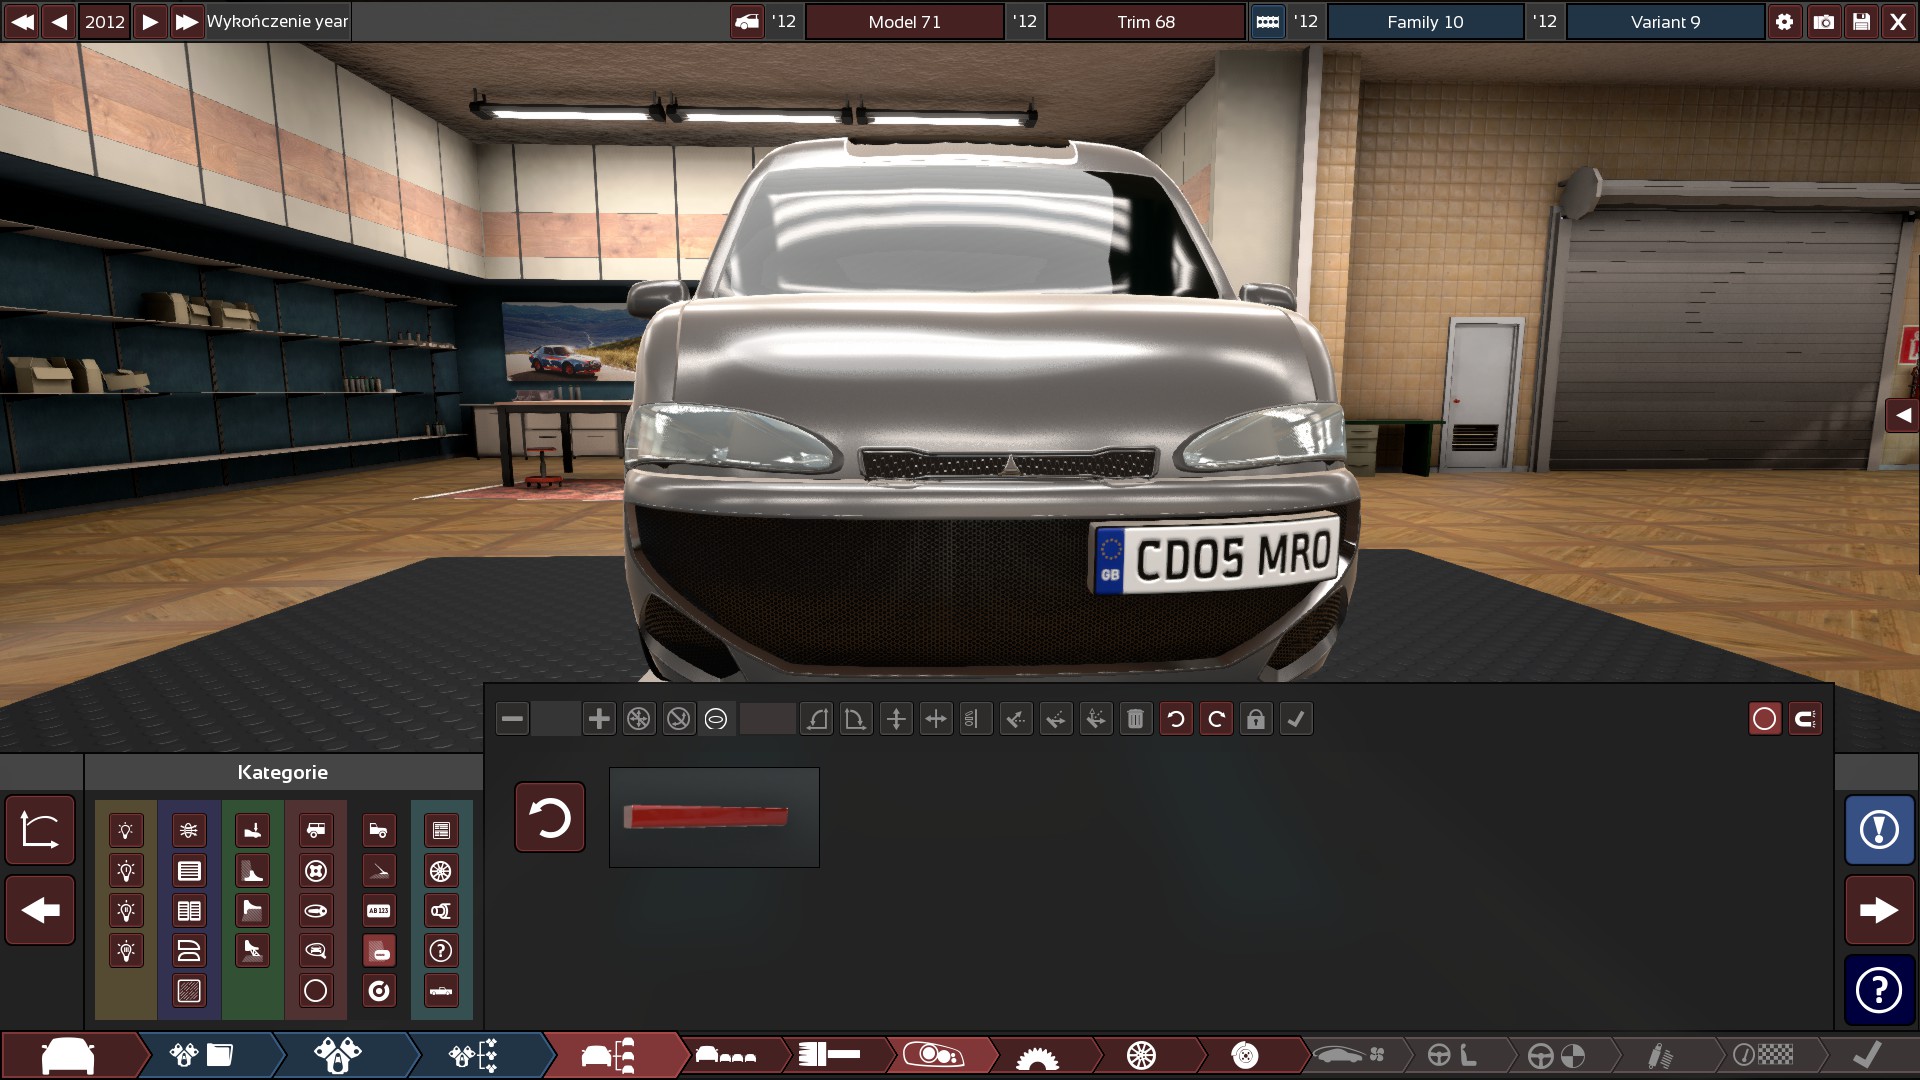Image resolution: width=1920 pixels, height=1080 pixels.
Task: Toggle magnet snapping mode
Action: tap(1805, 719)
